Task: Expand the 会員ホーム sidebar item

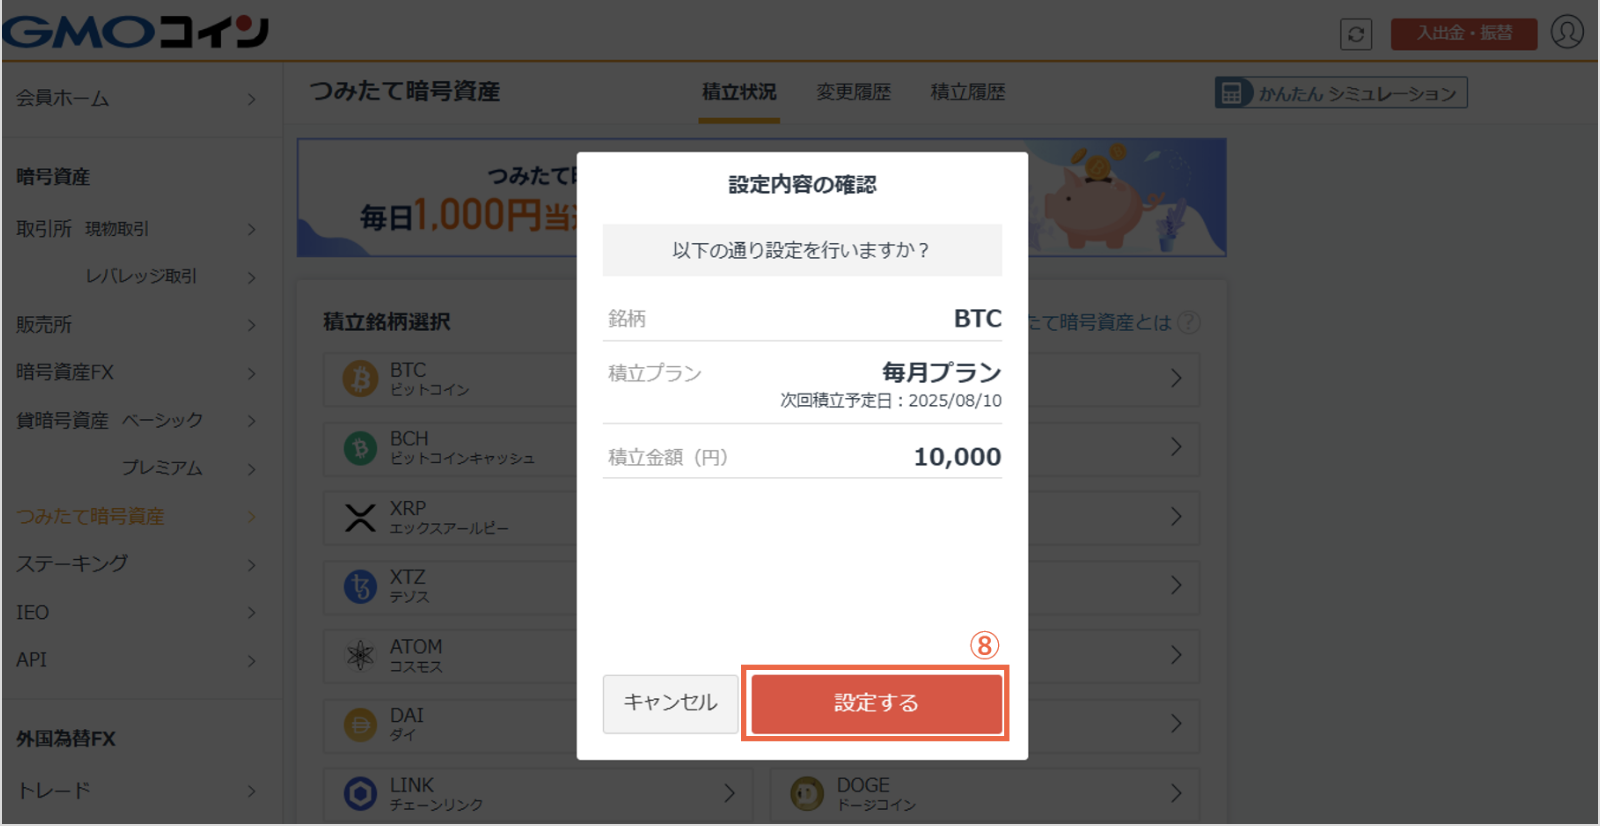Action: [253, 100]
